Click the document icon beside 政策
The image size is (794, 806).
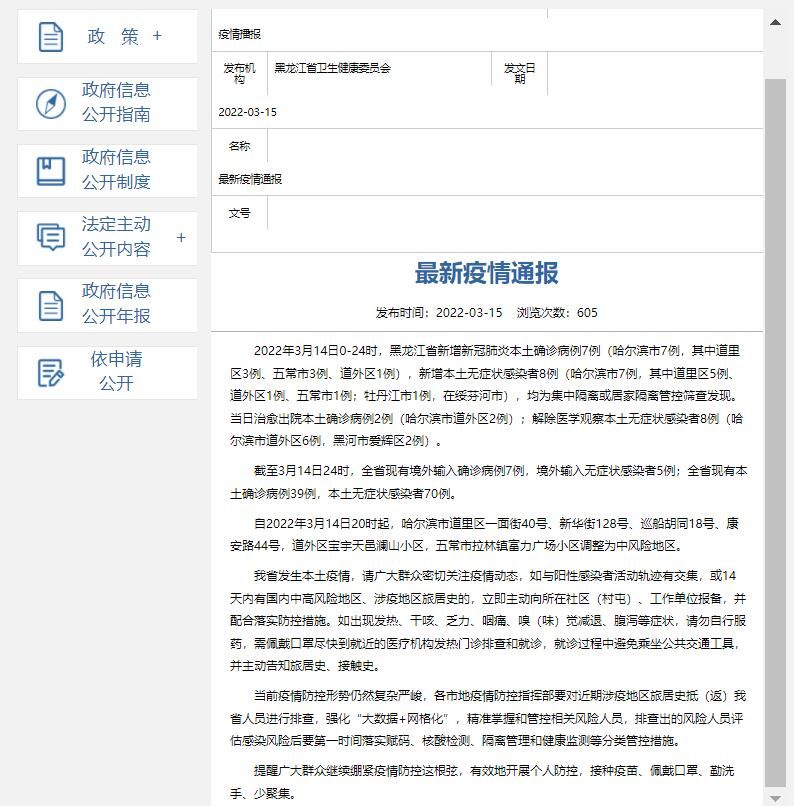tap(51, 37)
